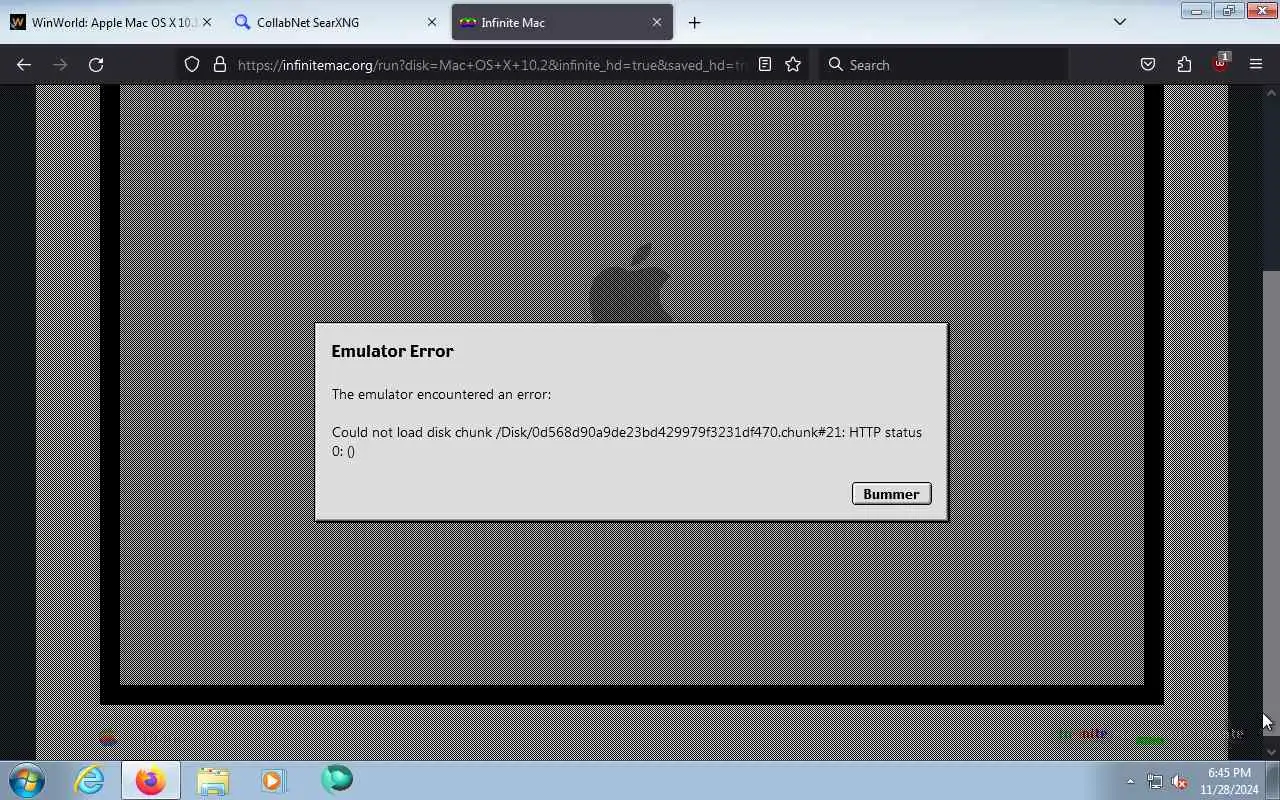Viewport: 1280px width, 800px height.
Task: Open the Windows Start menu
Action: [27, 780]
